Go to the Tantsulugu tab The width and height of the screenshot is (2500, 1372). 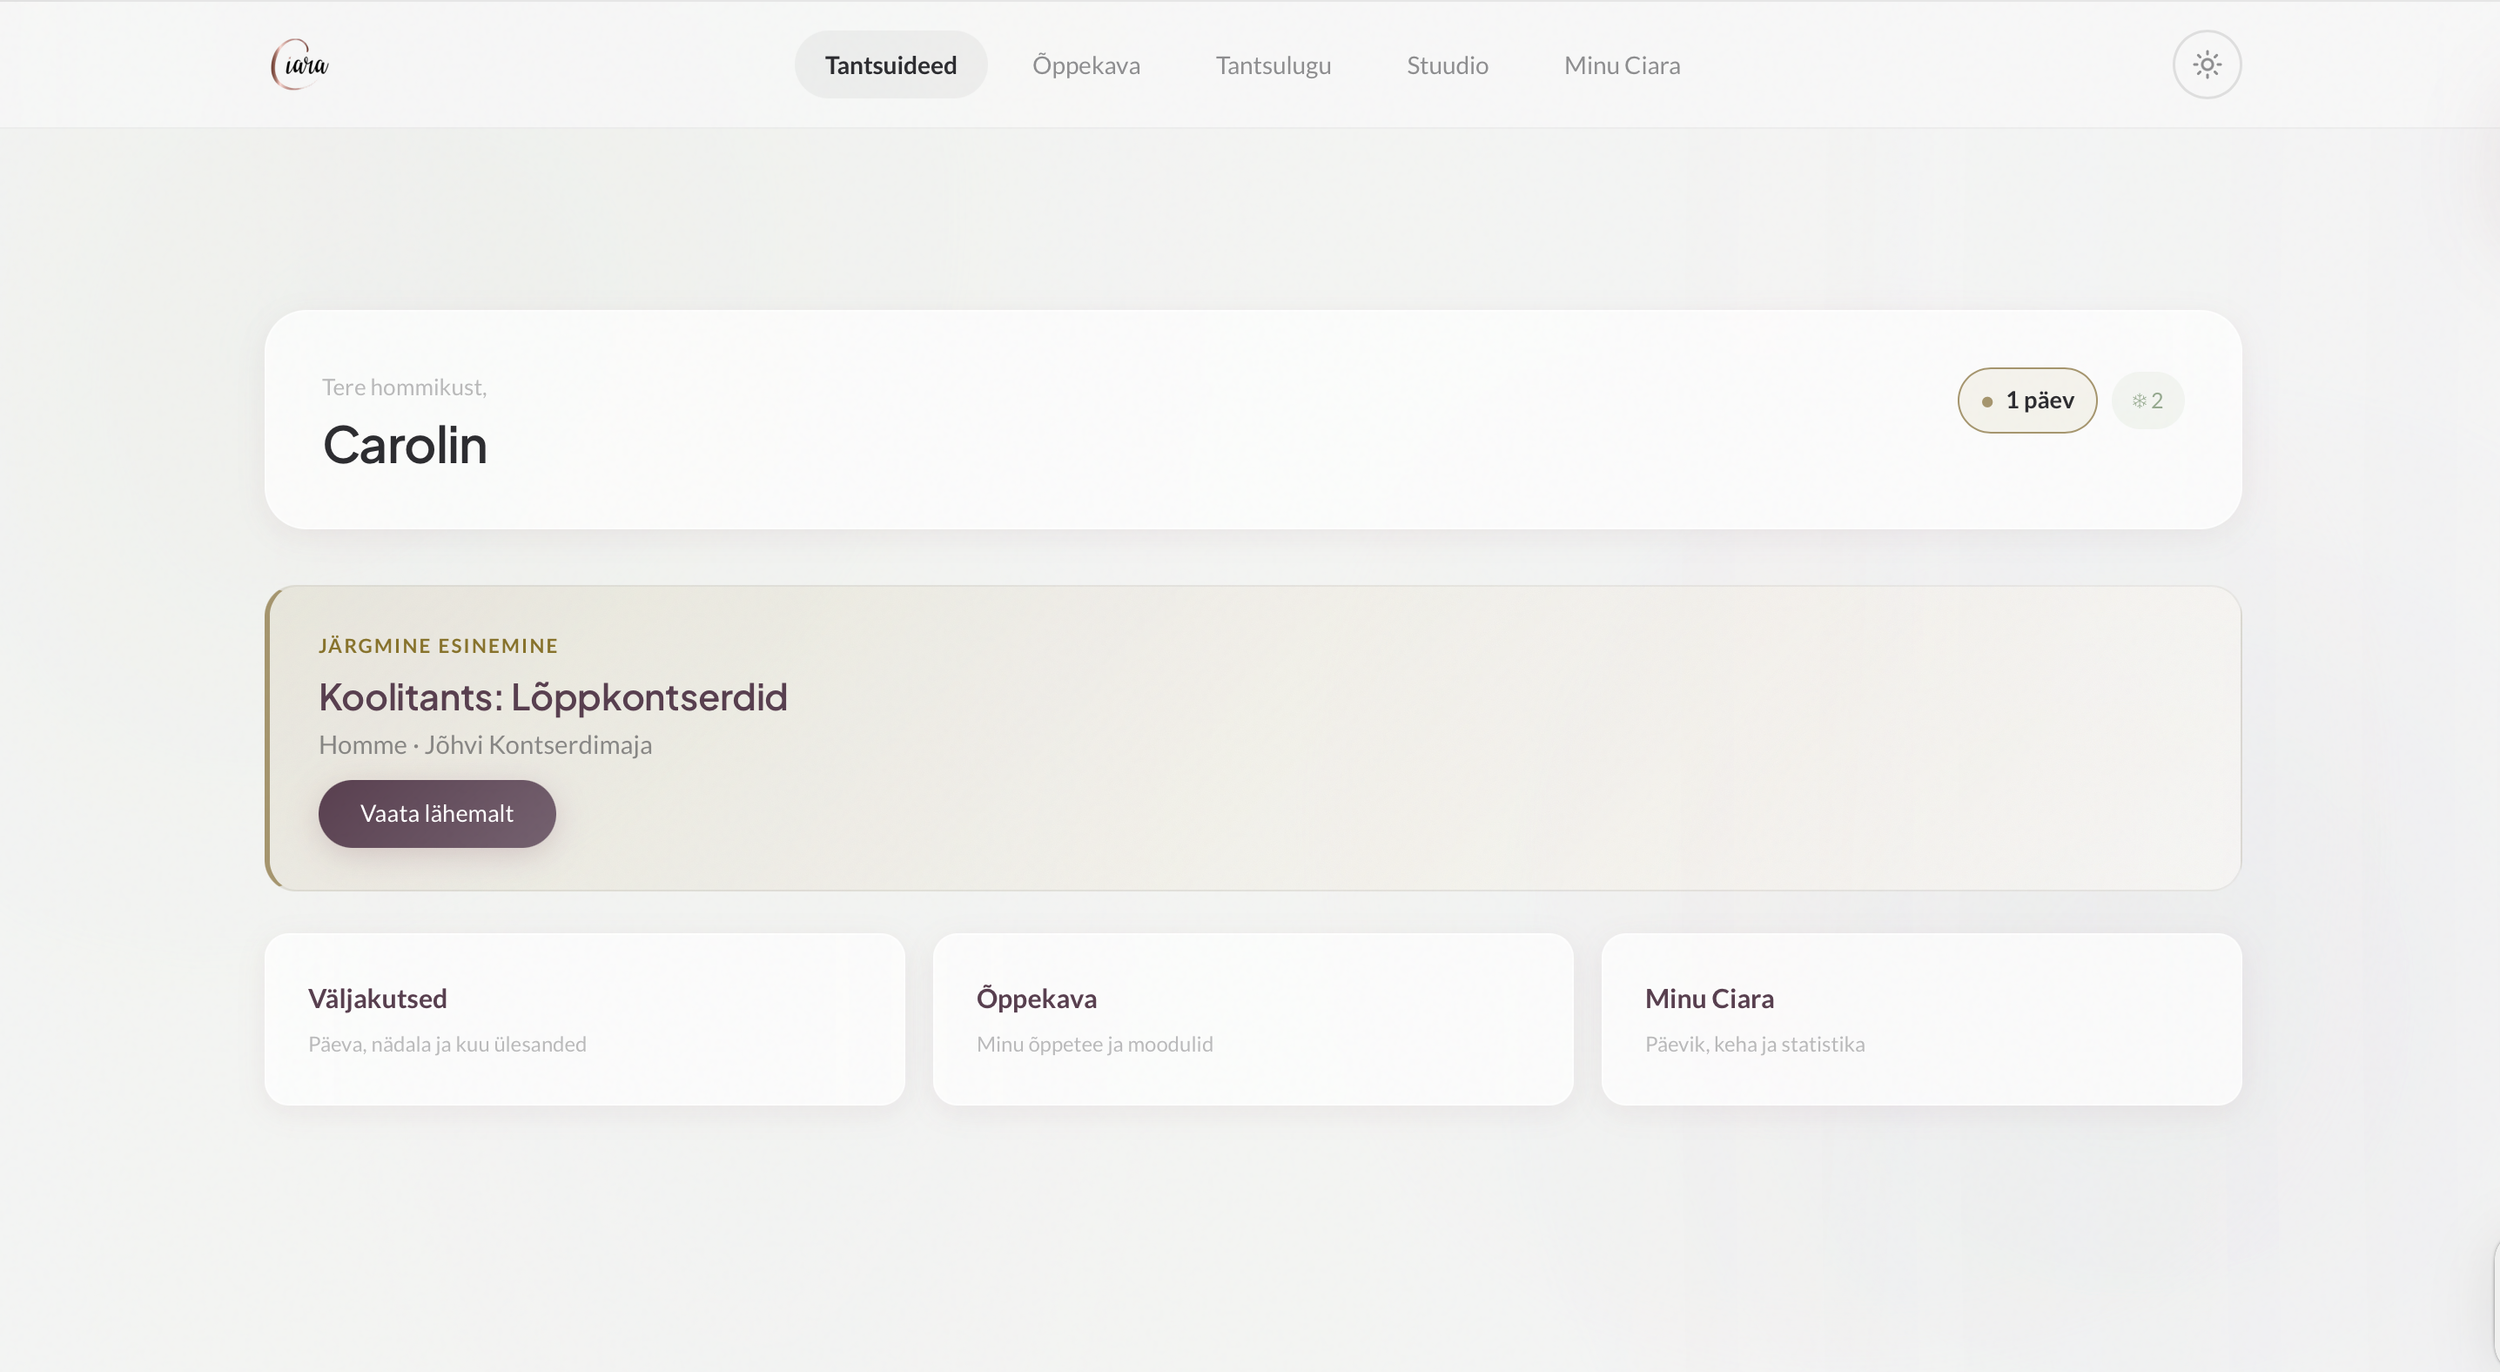point(1273,65)
